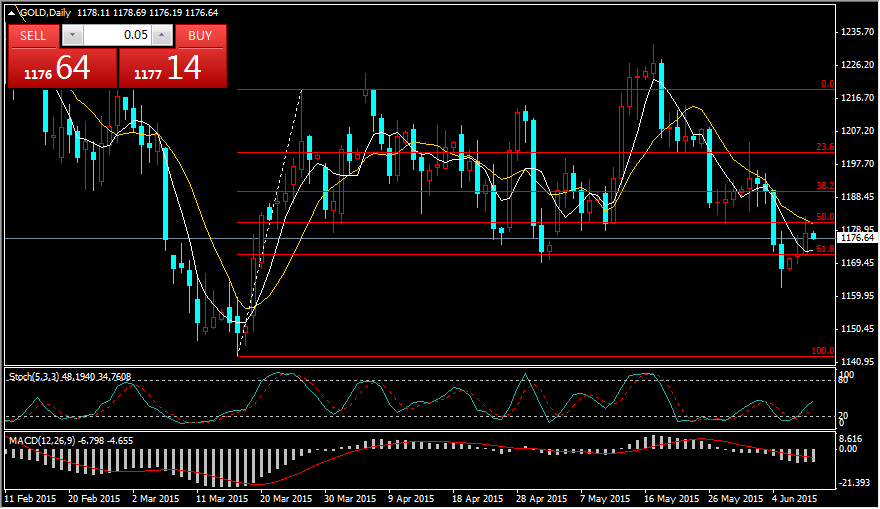
Task: Click the 11 Mar 2015 date marker
Action: [x=222, y=498]
